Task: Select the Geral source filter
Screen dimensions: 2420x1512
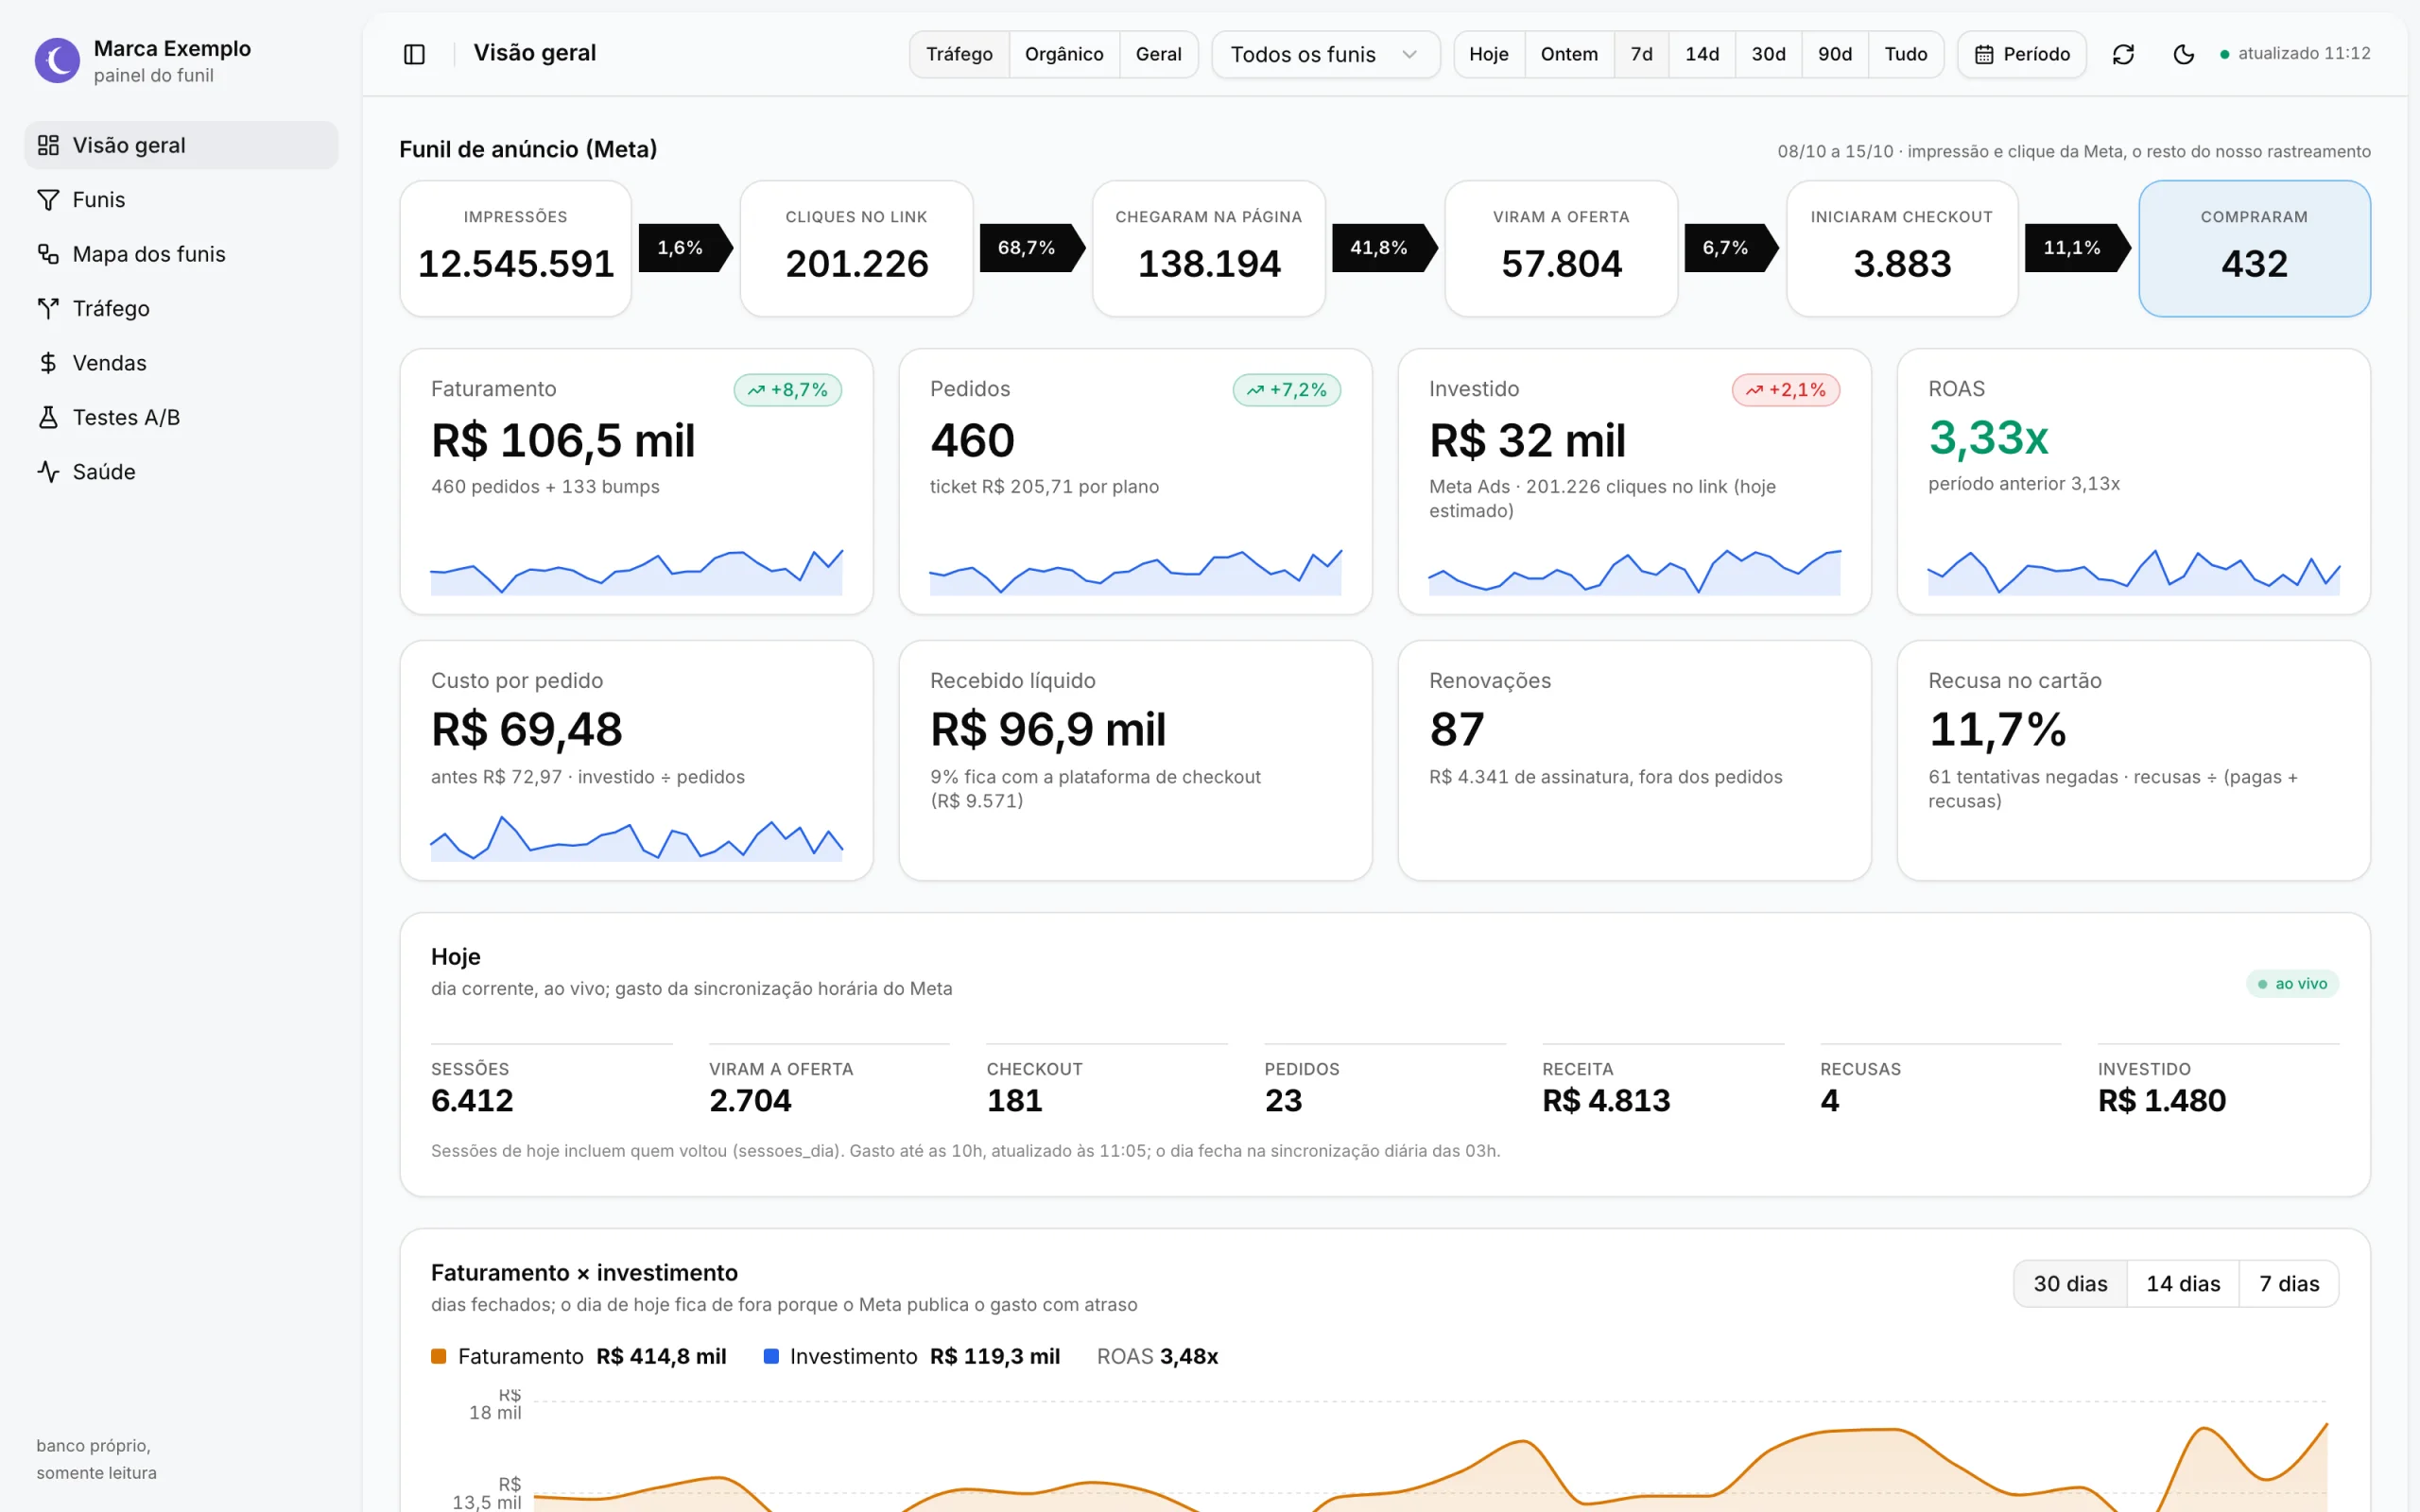Action: [x=1158, y=54]
